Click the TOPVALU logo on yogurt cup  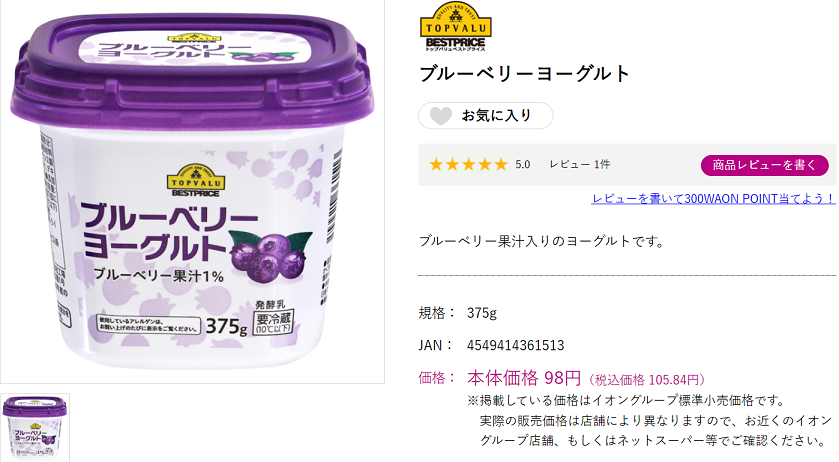point(196,180)
